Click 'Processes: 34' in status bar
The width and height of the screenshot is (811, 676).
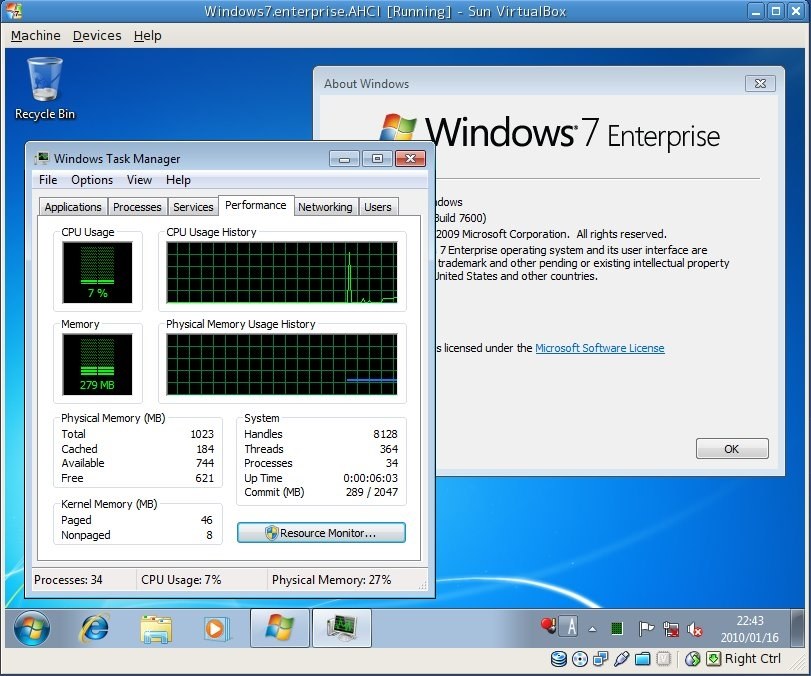tap(68, 580)
